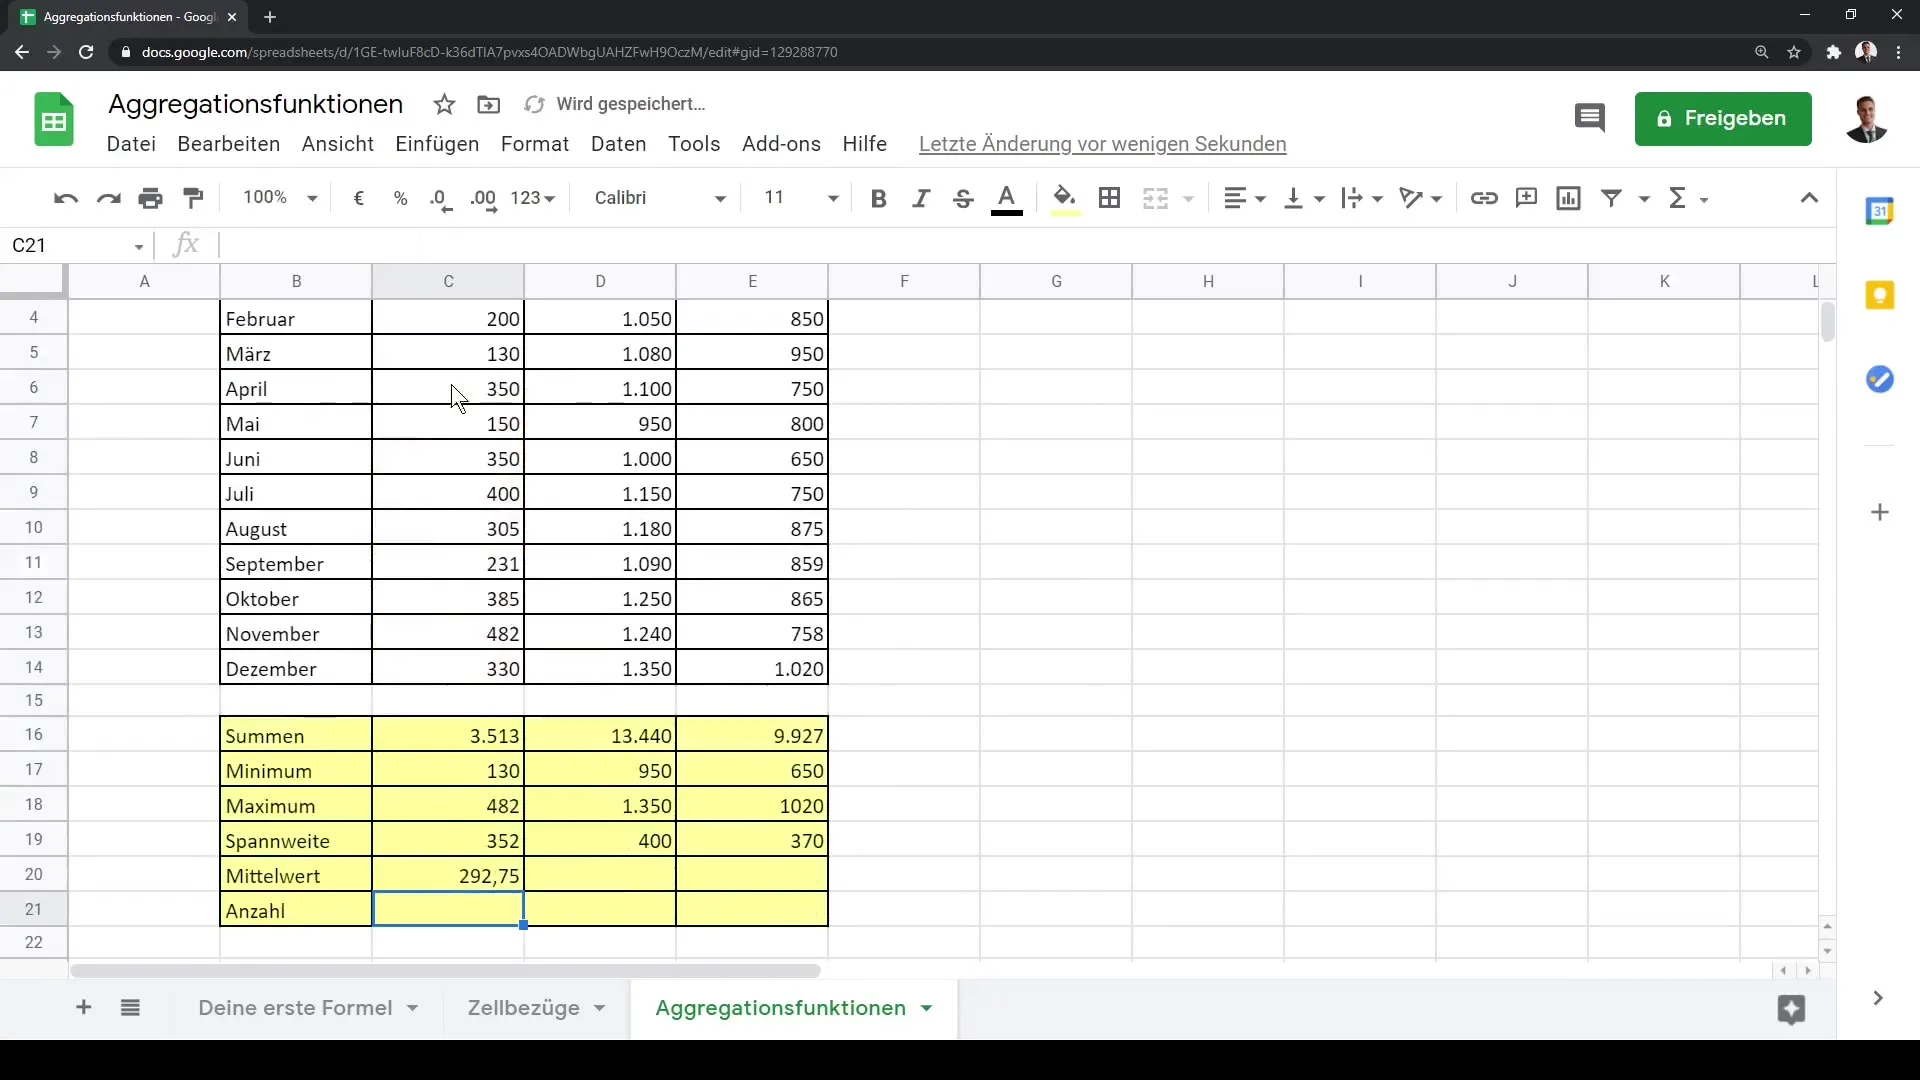Image resolution: width=1920 pixels, height=1080 pixels.
Task: Open the filter views dropdown arrow
Action: pyautogui.click(x=1643, y=199)
